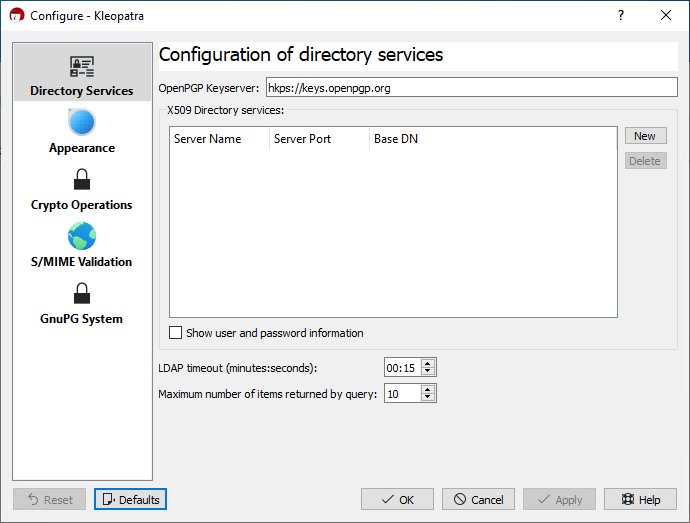Image resolution: width=690 pixels, height=523 pixels.
Task: Close the Configure - Kleopatra dialog
Action: (666, 15)
